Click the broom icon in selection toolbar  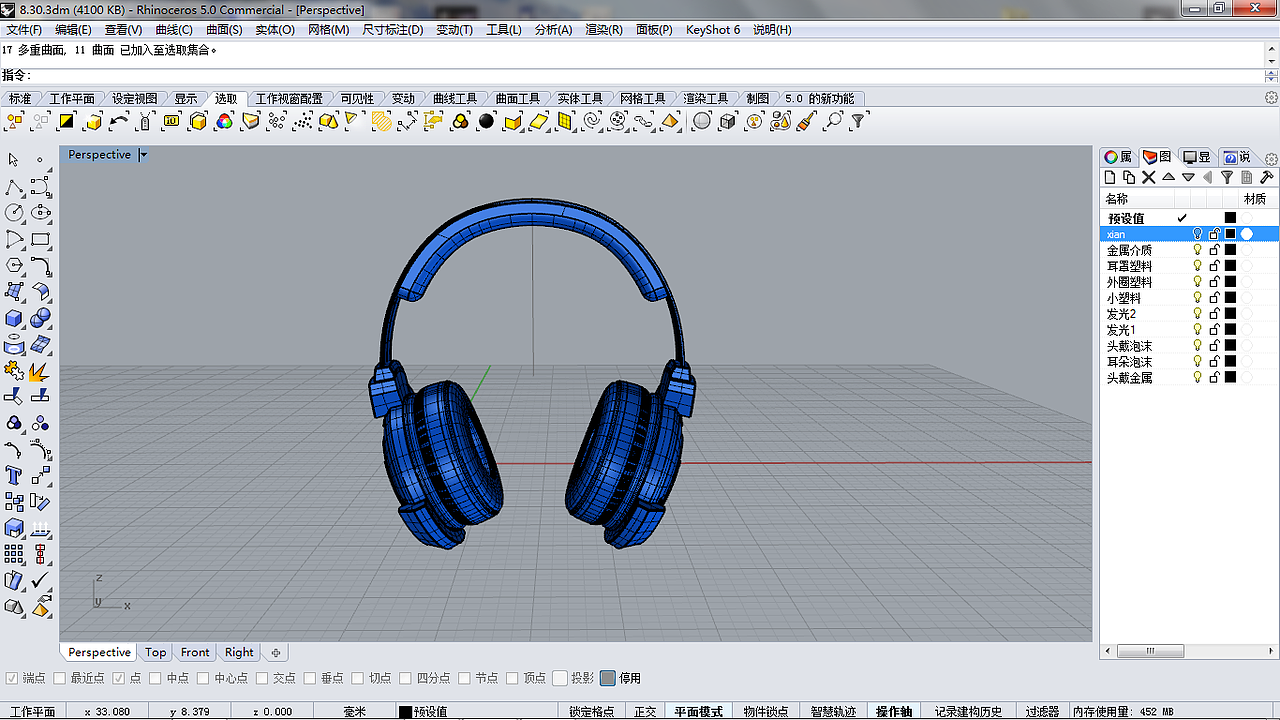(807, 121)
